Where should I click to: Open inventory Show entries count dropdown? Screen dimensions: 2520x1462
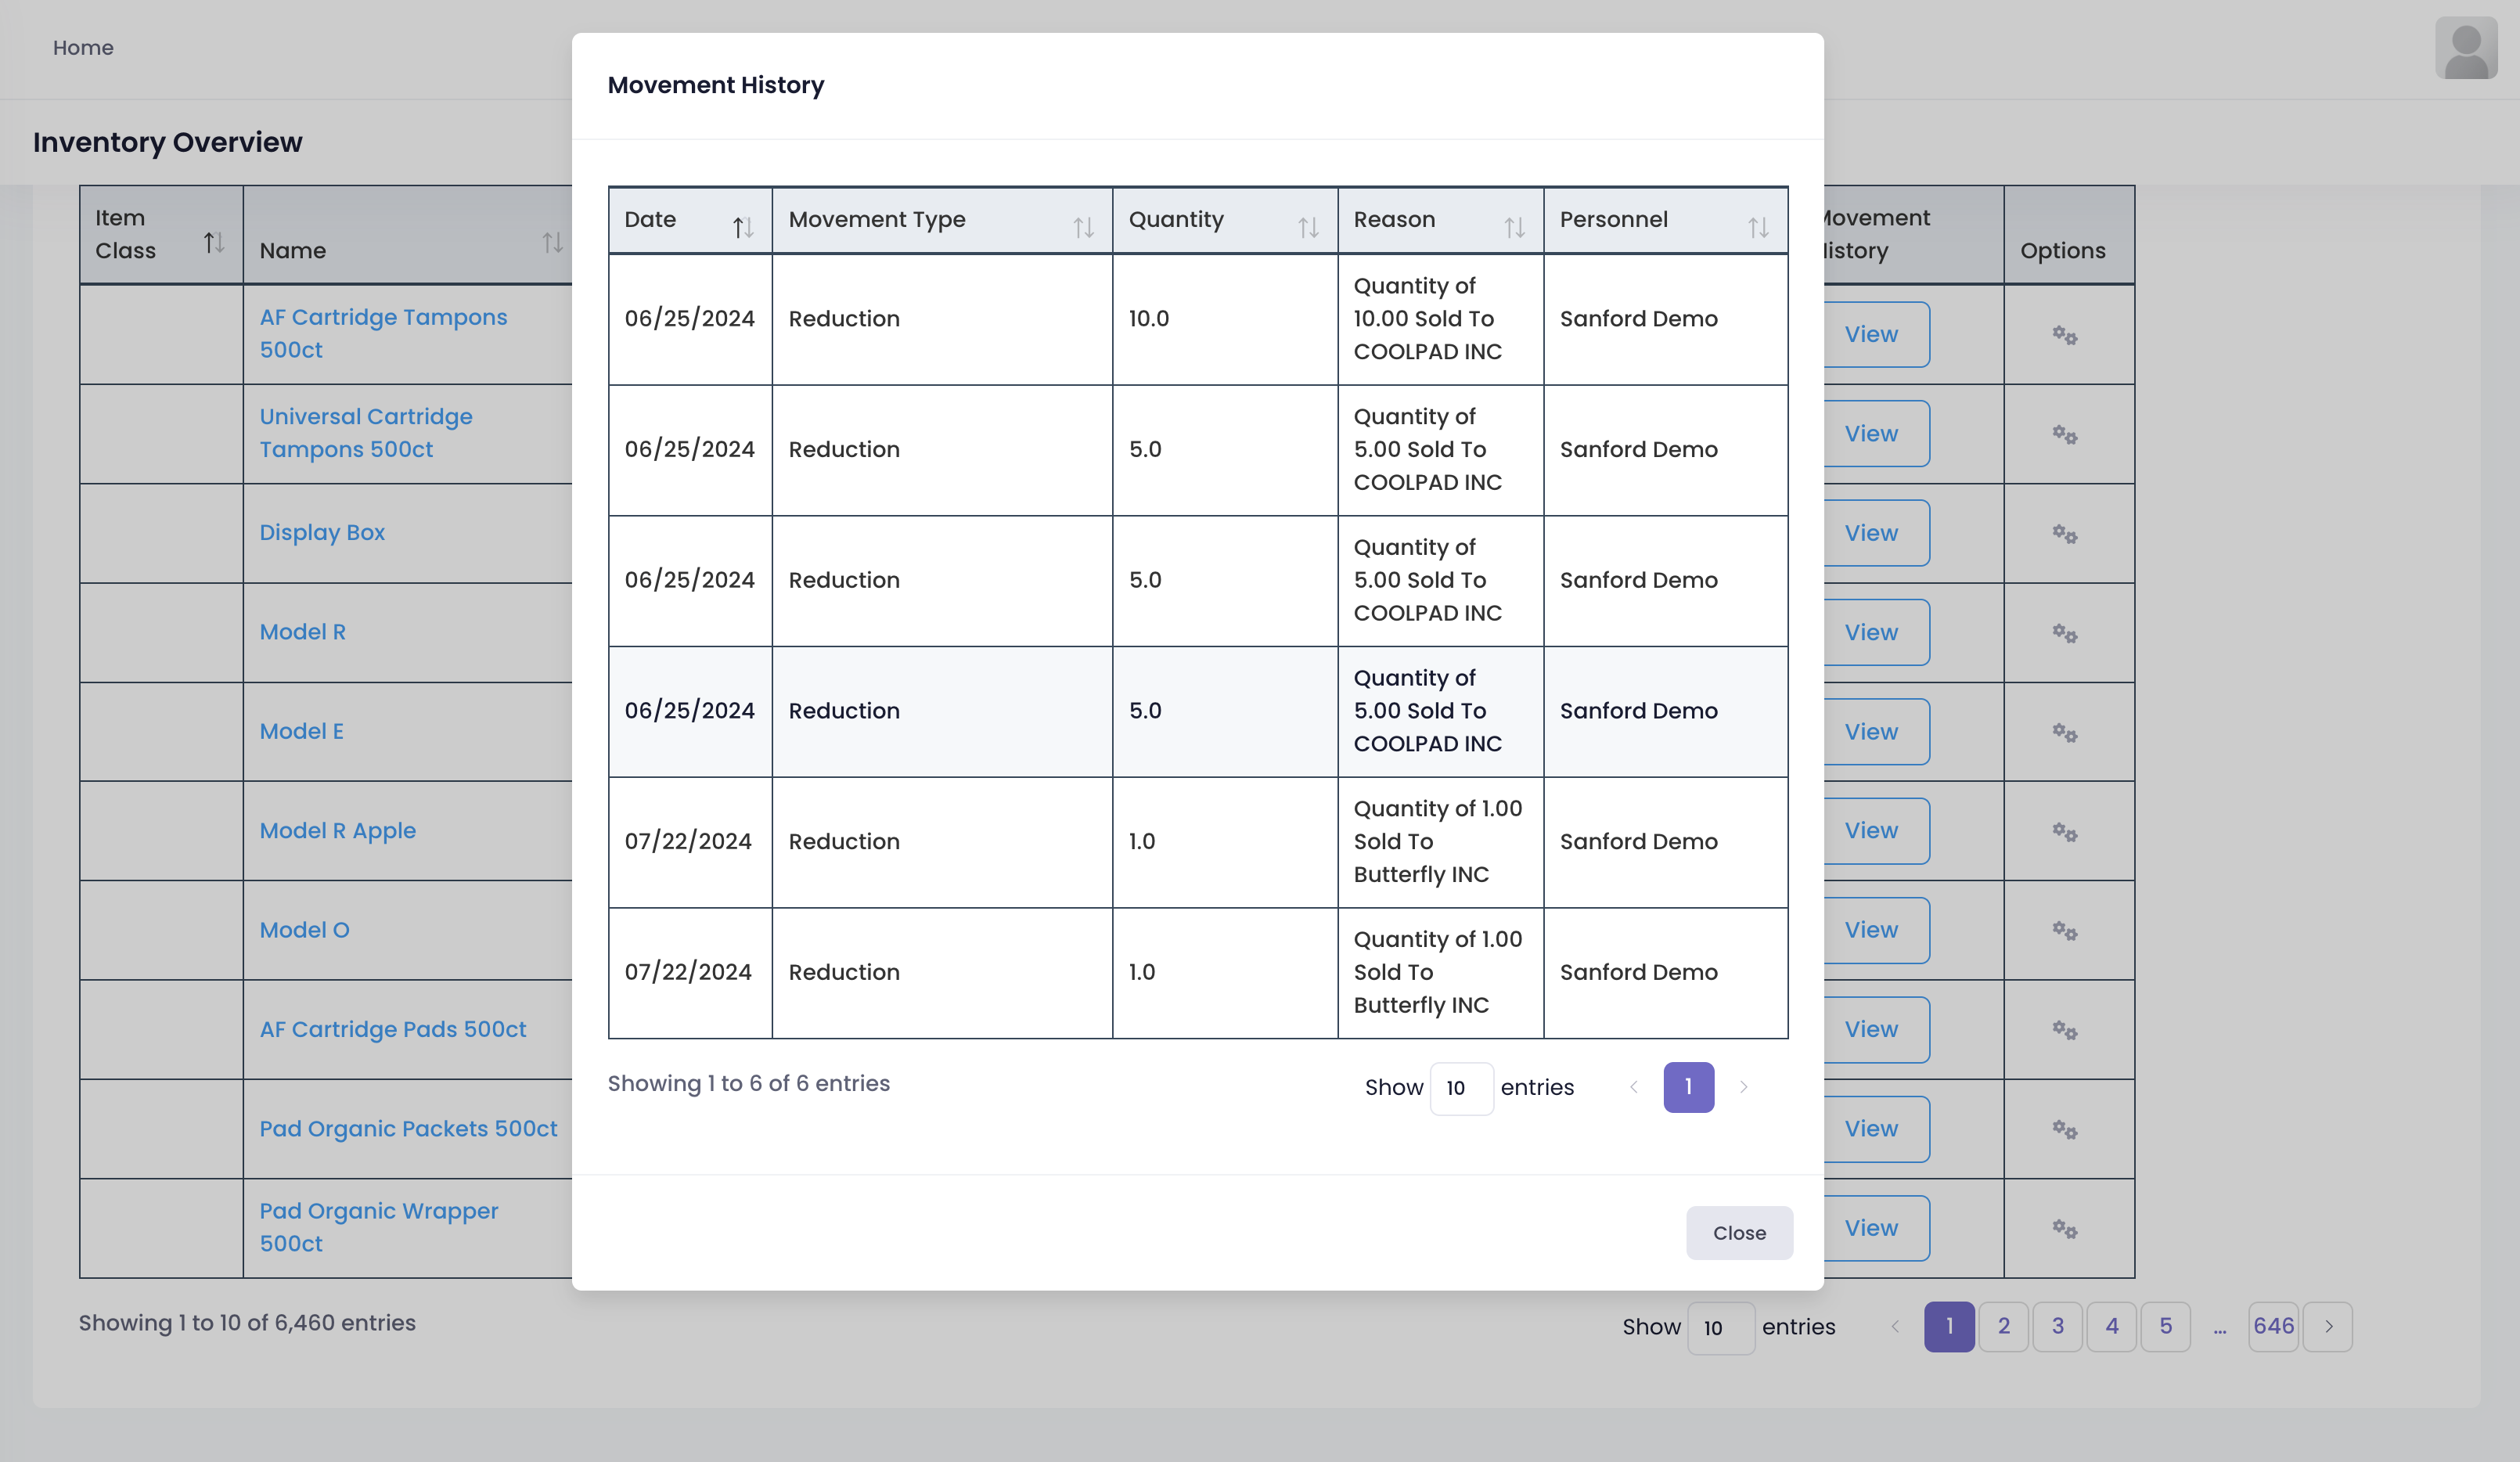click(x=1720, y=1328)
